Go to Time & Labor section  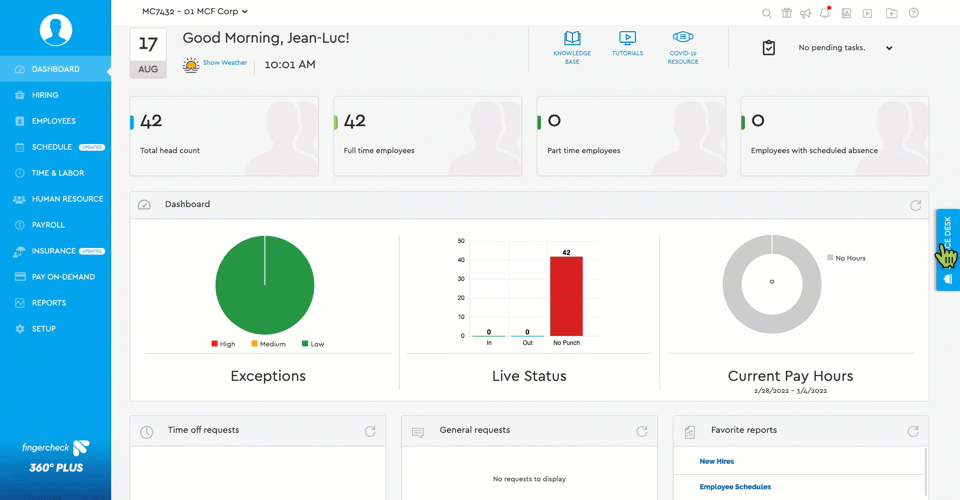(57, 173)
